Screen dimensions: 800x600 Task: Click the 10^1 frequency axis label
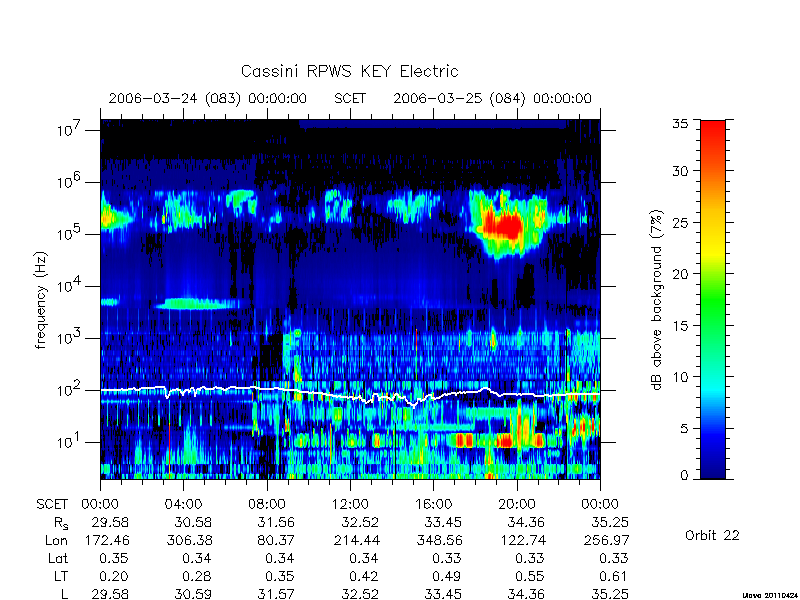pos(68,441)
